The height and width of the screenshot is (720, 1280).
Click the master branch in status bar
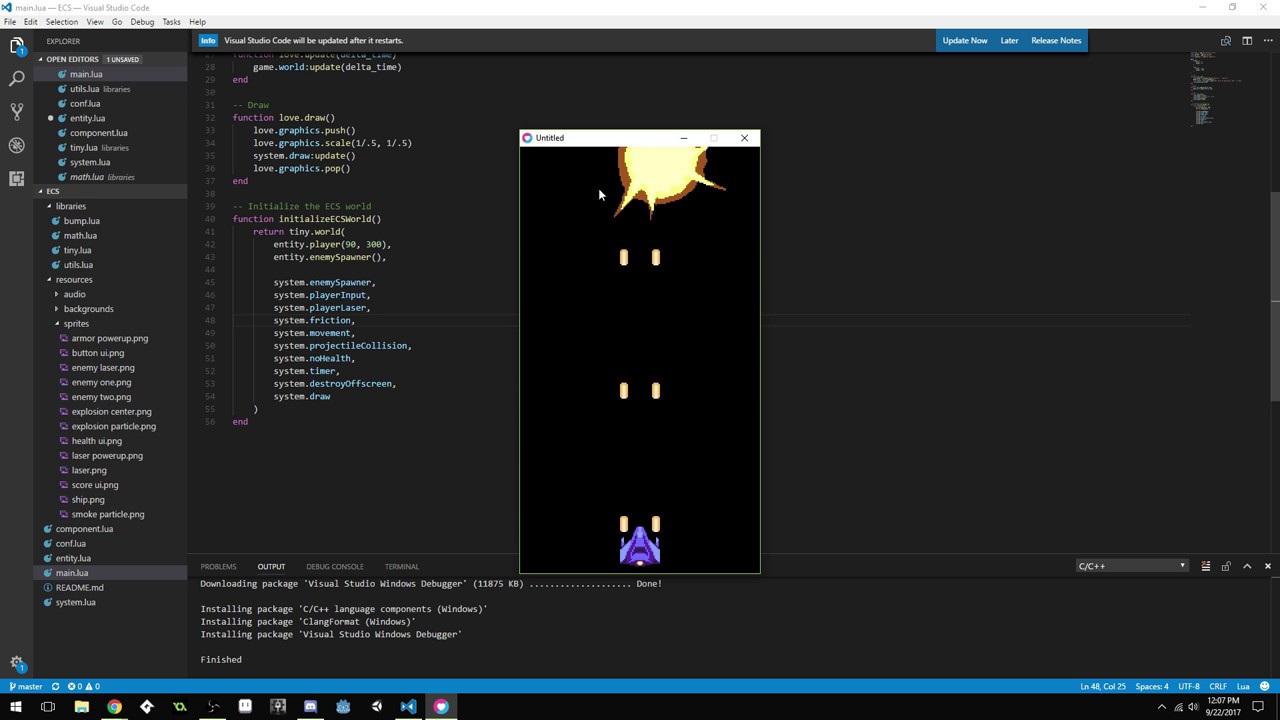[26, 687]
